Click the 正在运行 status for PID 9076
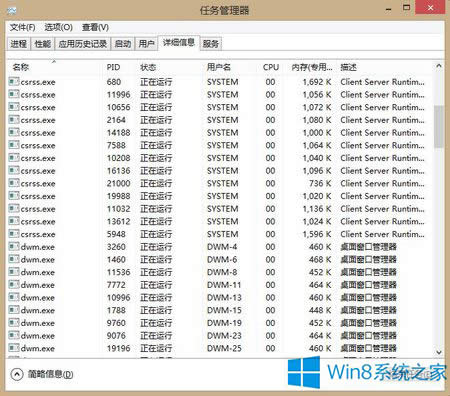This screenshot has height=396, width=450. (156, 335)
